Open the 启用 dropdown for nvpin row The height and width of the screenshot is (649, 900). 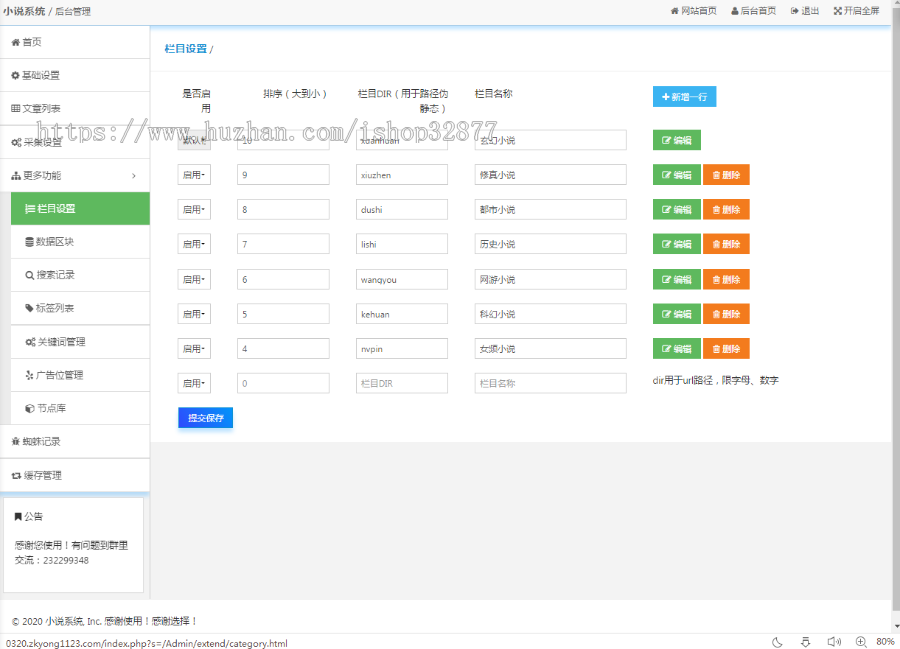coord(194,349)
